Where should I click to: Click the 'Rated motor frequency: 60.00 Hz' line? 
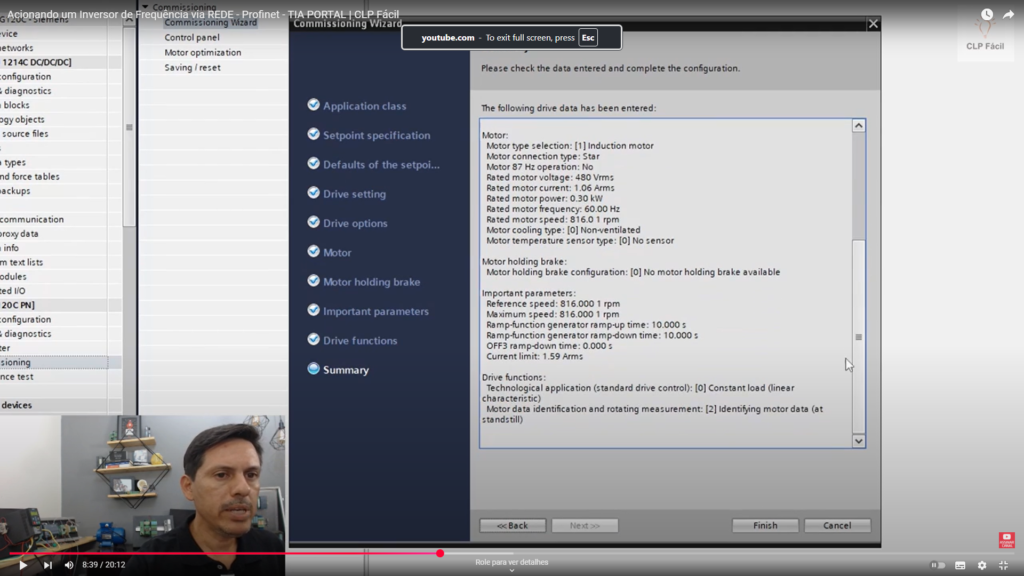[553, 209]
